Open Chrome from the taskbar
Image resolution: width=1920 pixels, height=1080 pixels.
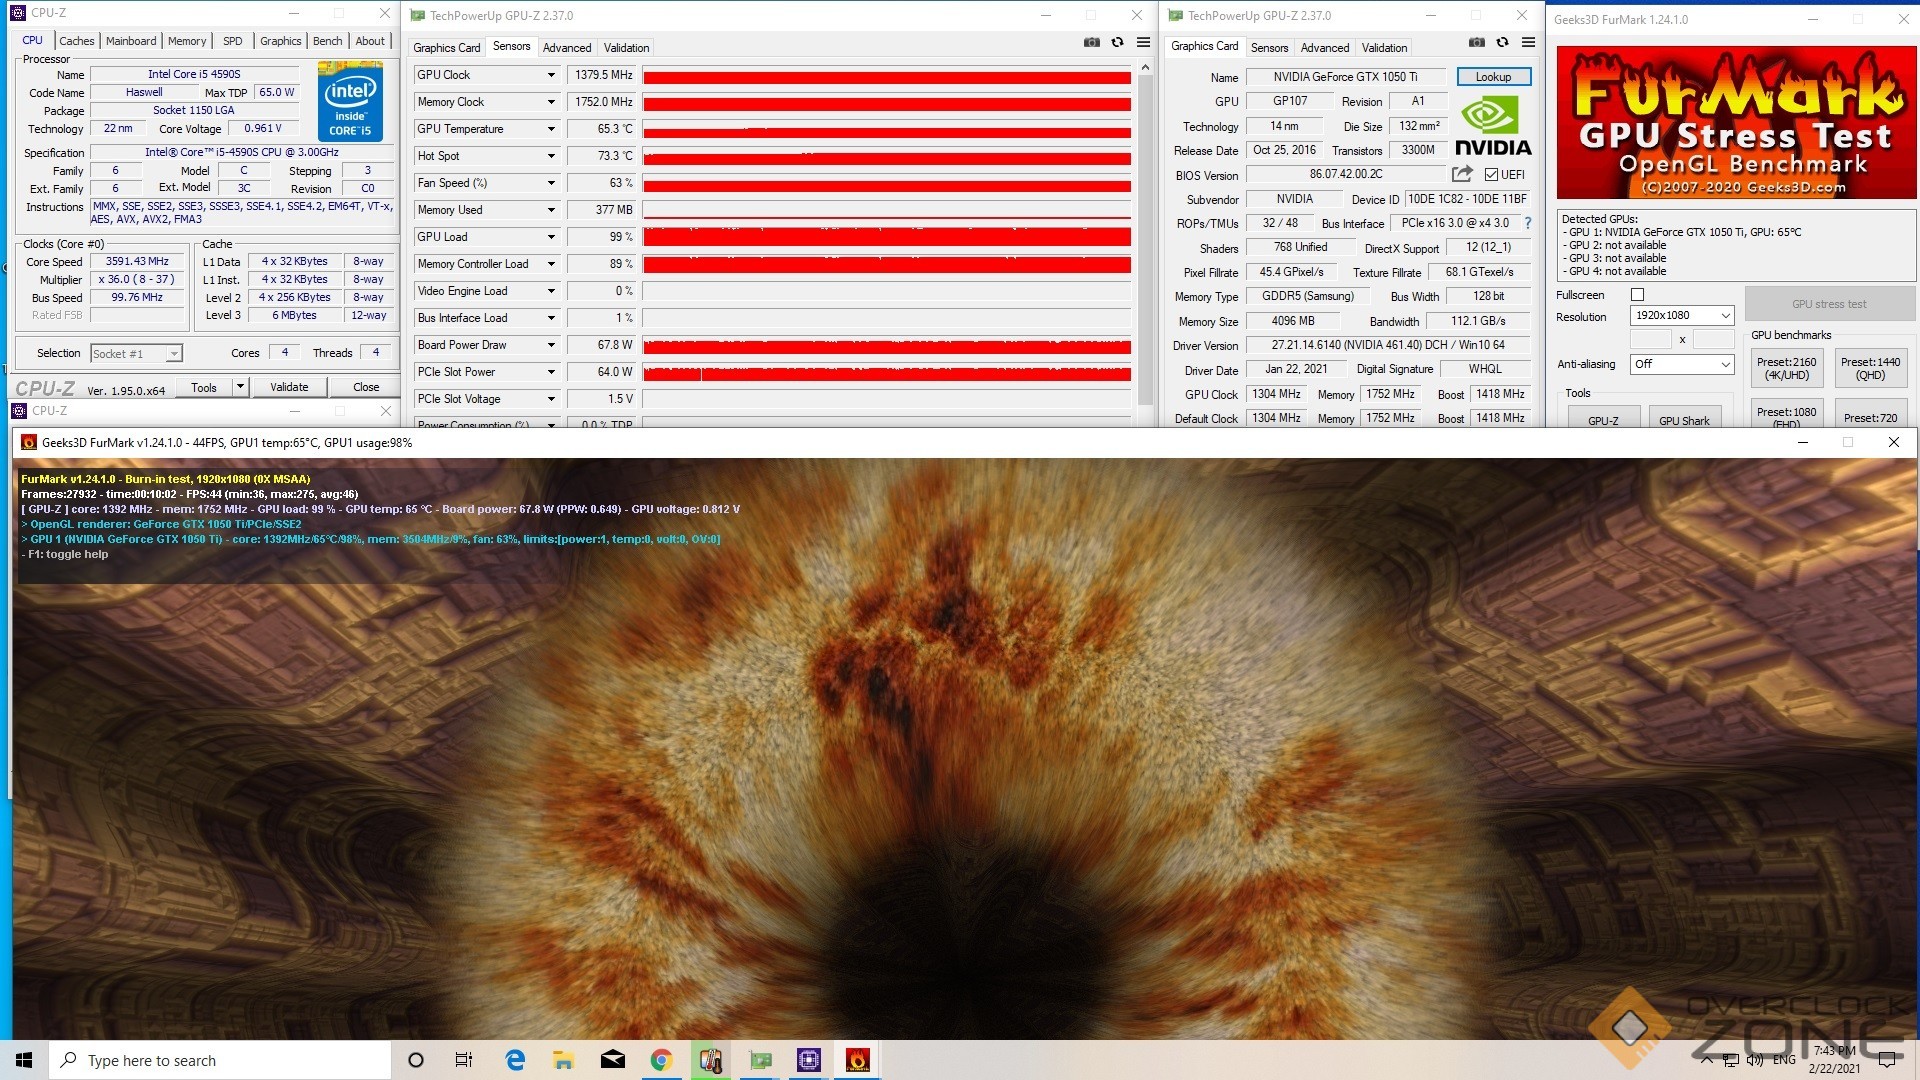pyautogui.click(x=661, y=1060)
